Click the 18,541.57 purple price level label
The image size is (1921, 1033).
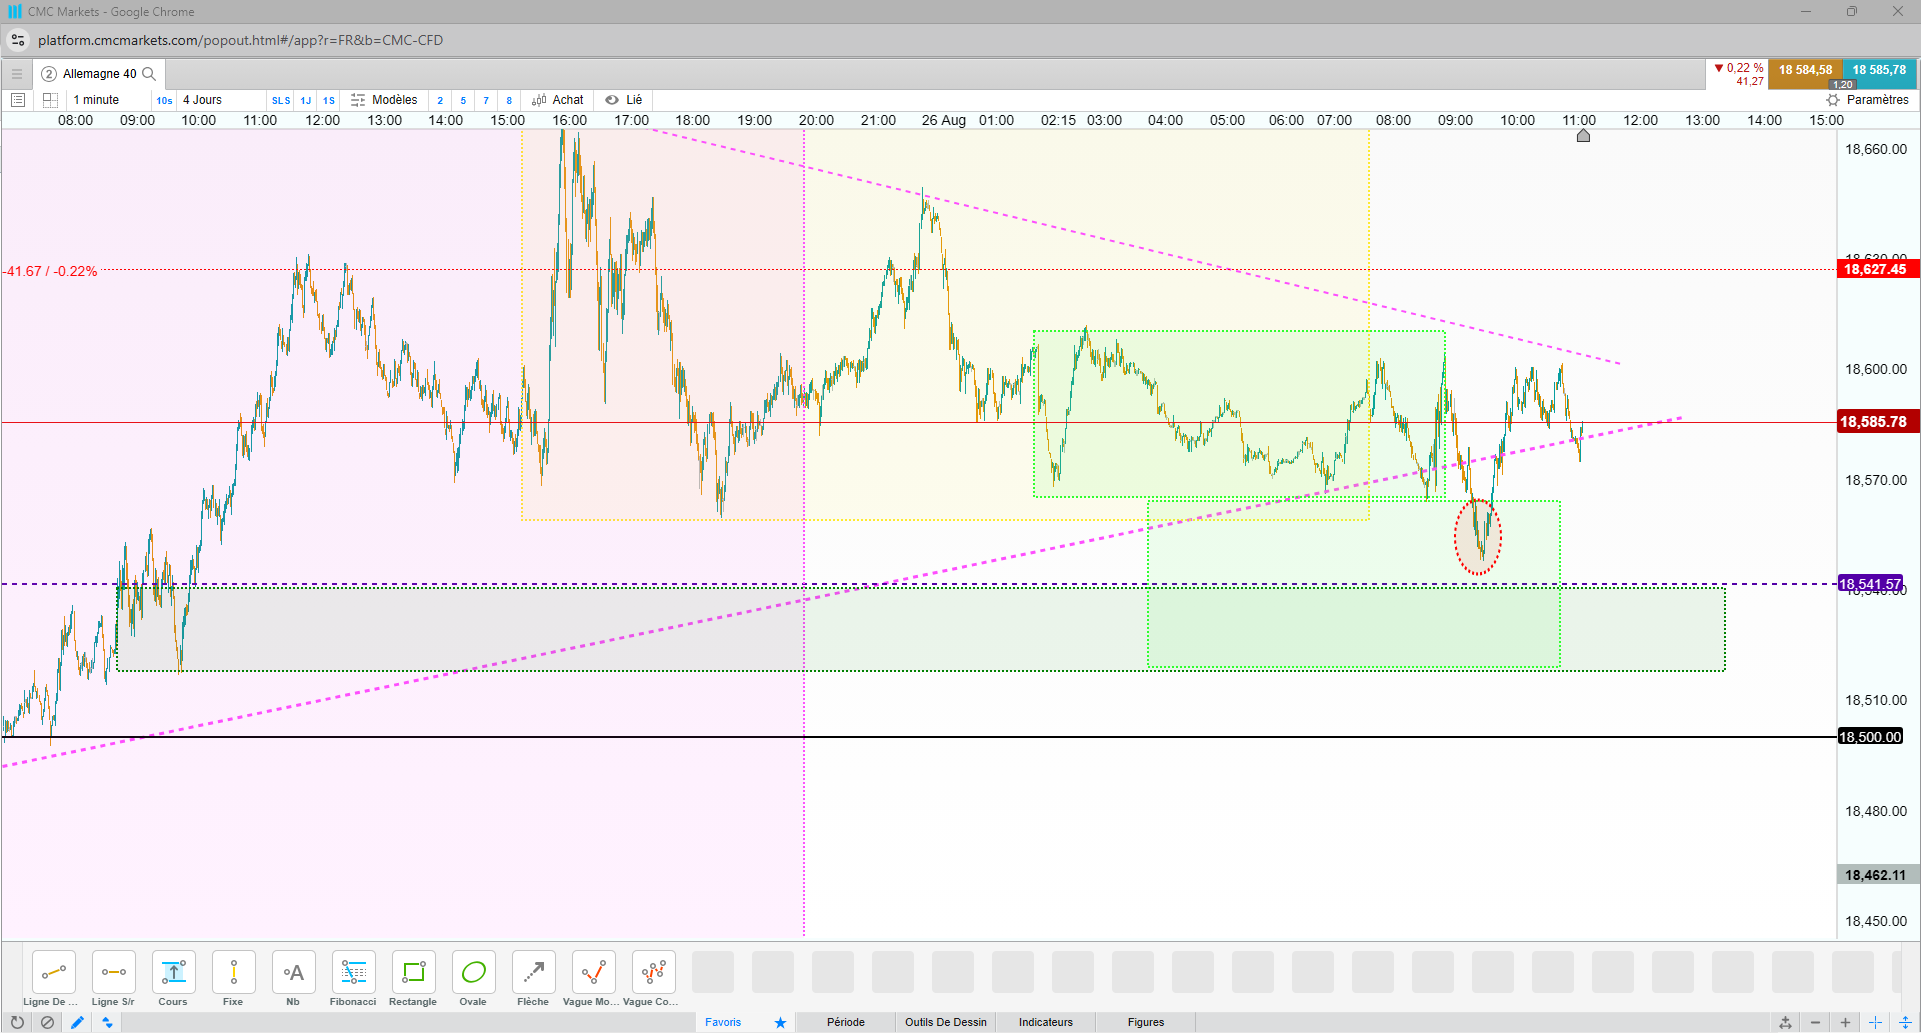pos(1870,584)
